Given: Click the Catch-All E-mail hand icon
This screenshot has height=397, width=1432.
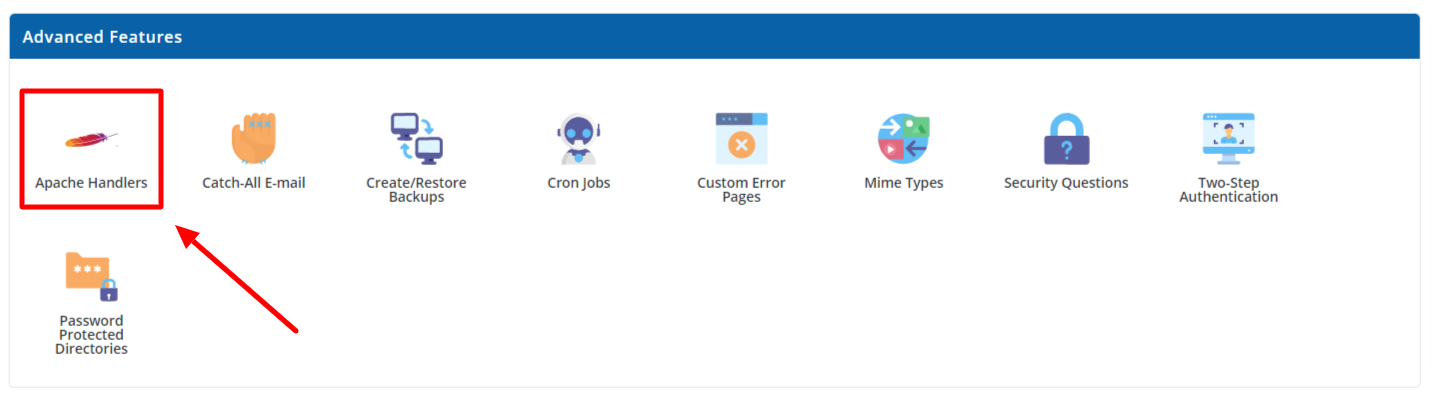Looking at the screenshot, I should [253, 139].
